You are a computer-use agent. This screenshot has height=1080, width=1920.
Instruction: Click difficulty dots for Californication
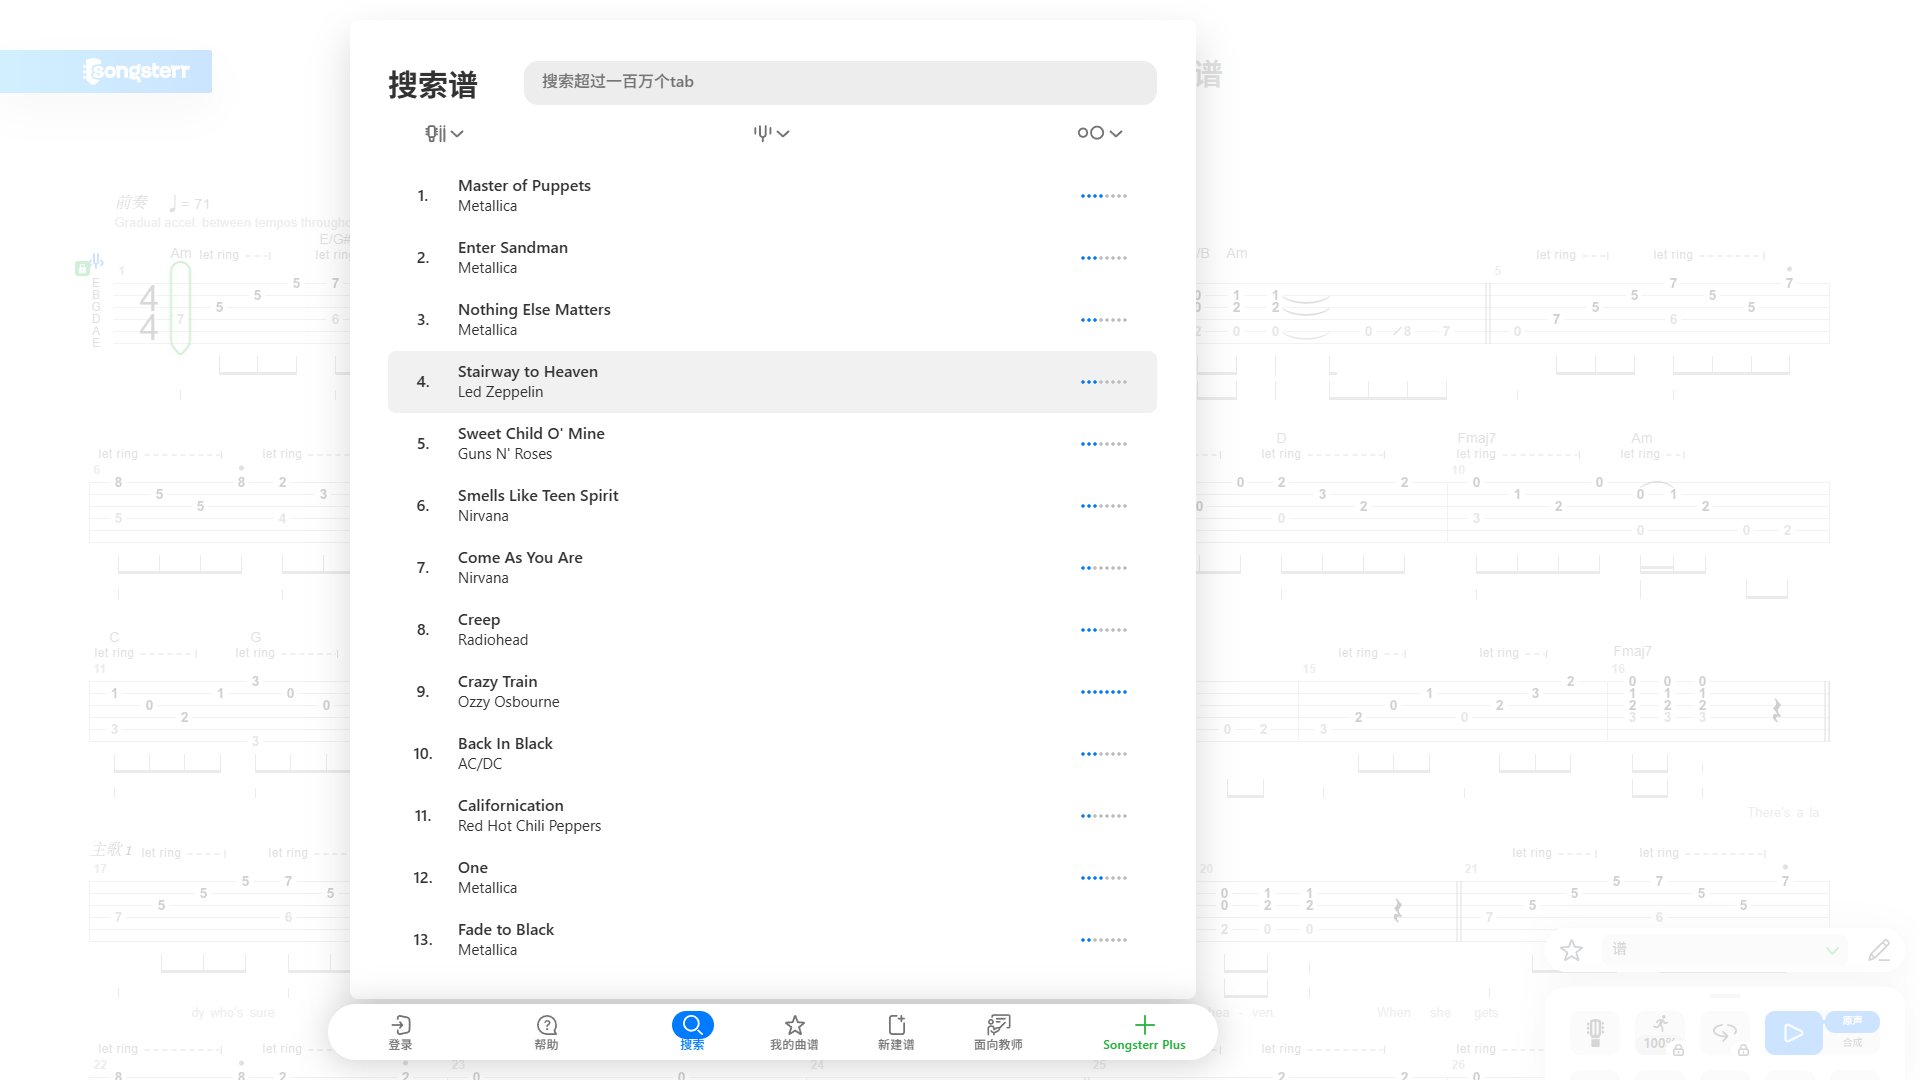(x=1104, y=816)
